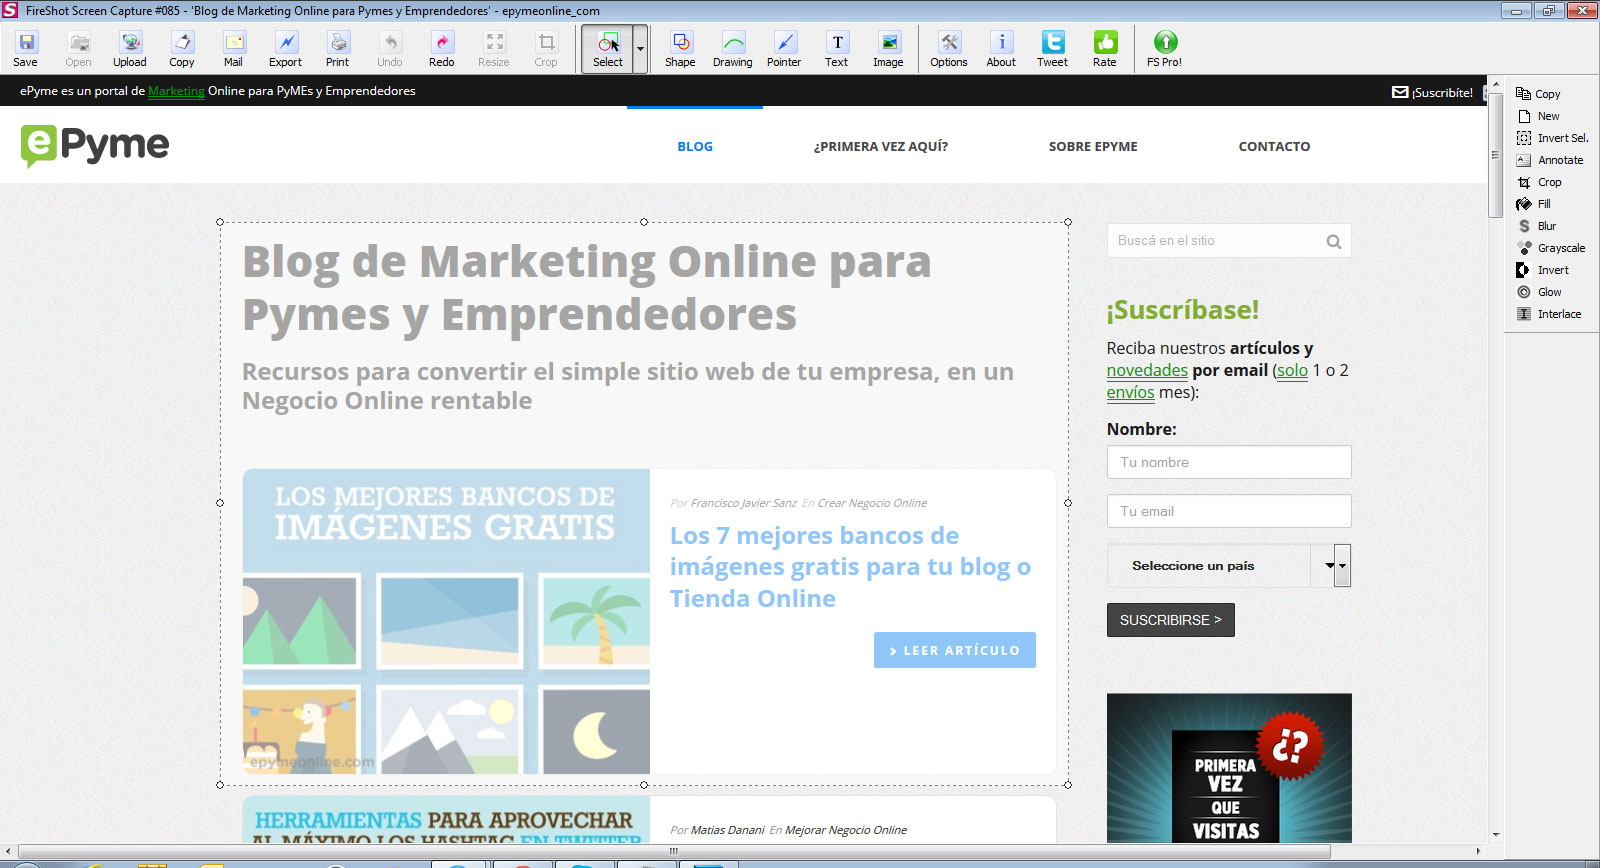Image resolution: width=1600 pixels, height=868 pixels.
Task: Click the 'Tu nombre' input field
Action: pos(1228,462)
